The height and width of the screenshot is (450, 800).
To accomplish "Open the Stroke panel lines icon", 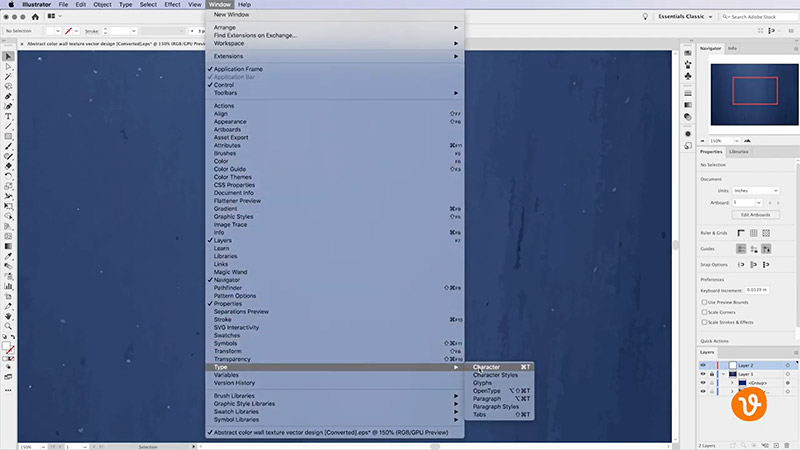I will 688,93.
